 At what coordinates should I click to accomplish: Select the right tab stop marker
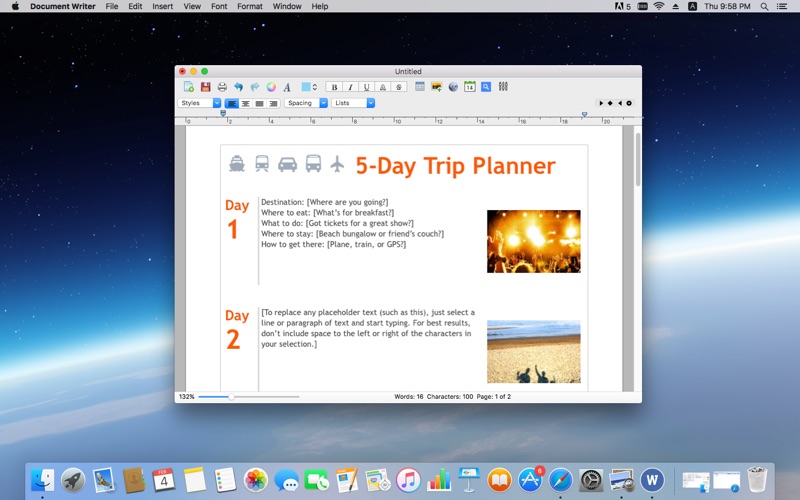(620, 103)
